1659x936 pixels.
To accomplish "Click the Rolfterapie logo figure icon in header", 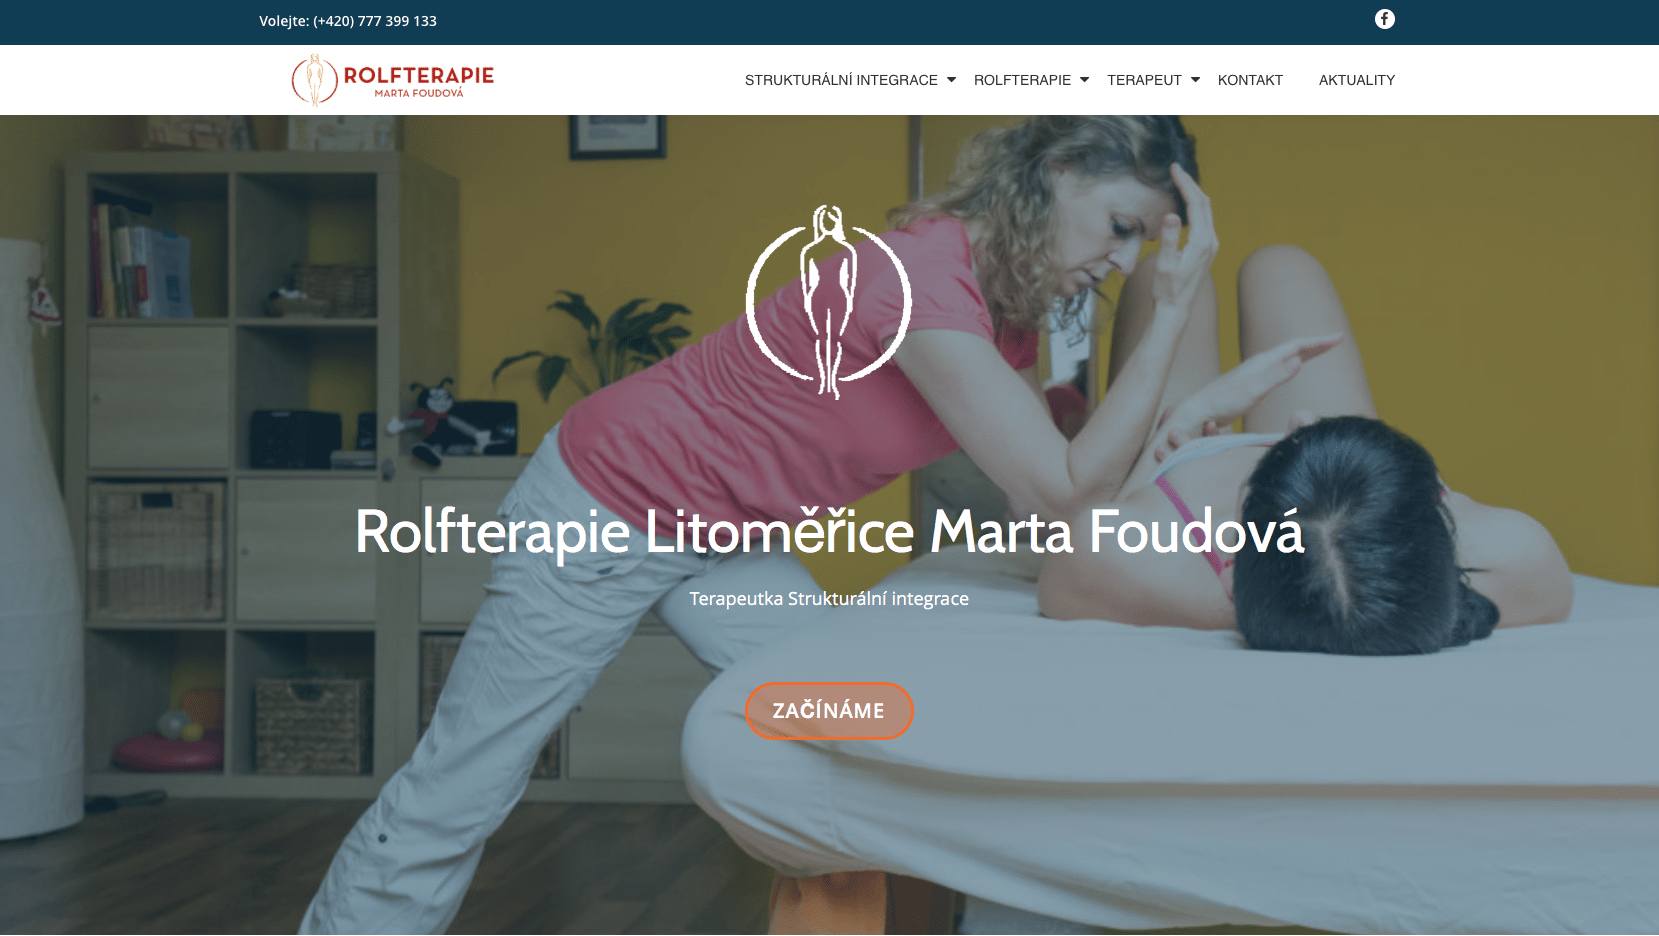I will point(315,80).
